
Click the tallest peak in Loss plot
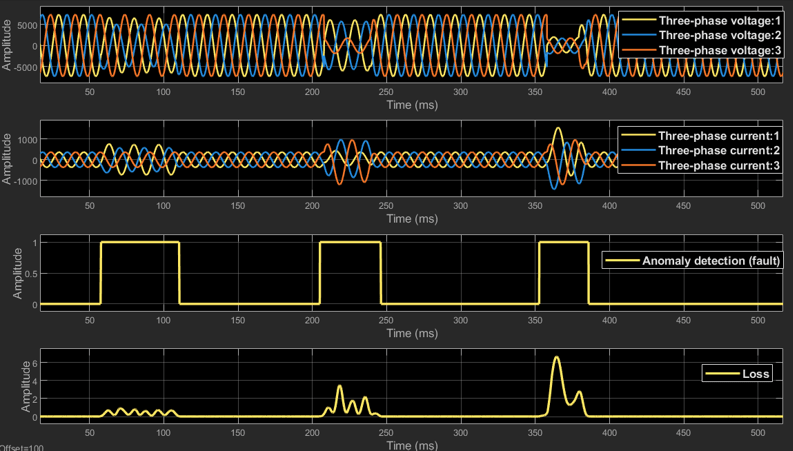(557, 357)
